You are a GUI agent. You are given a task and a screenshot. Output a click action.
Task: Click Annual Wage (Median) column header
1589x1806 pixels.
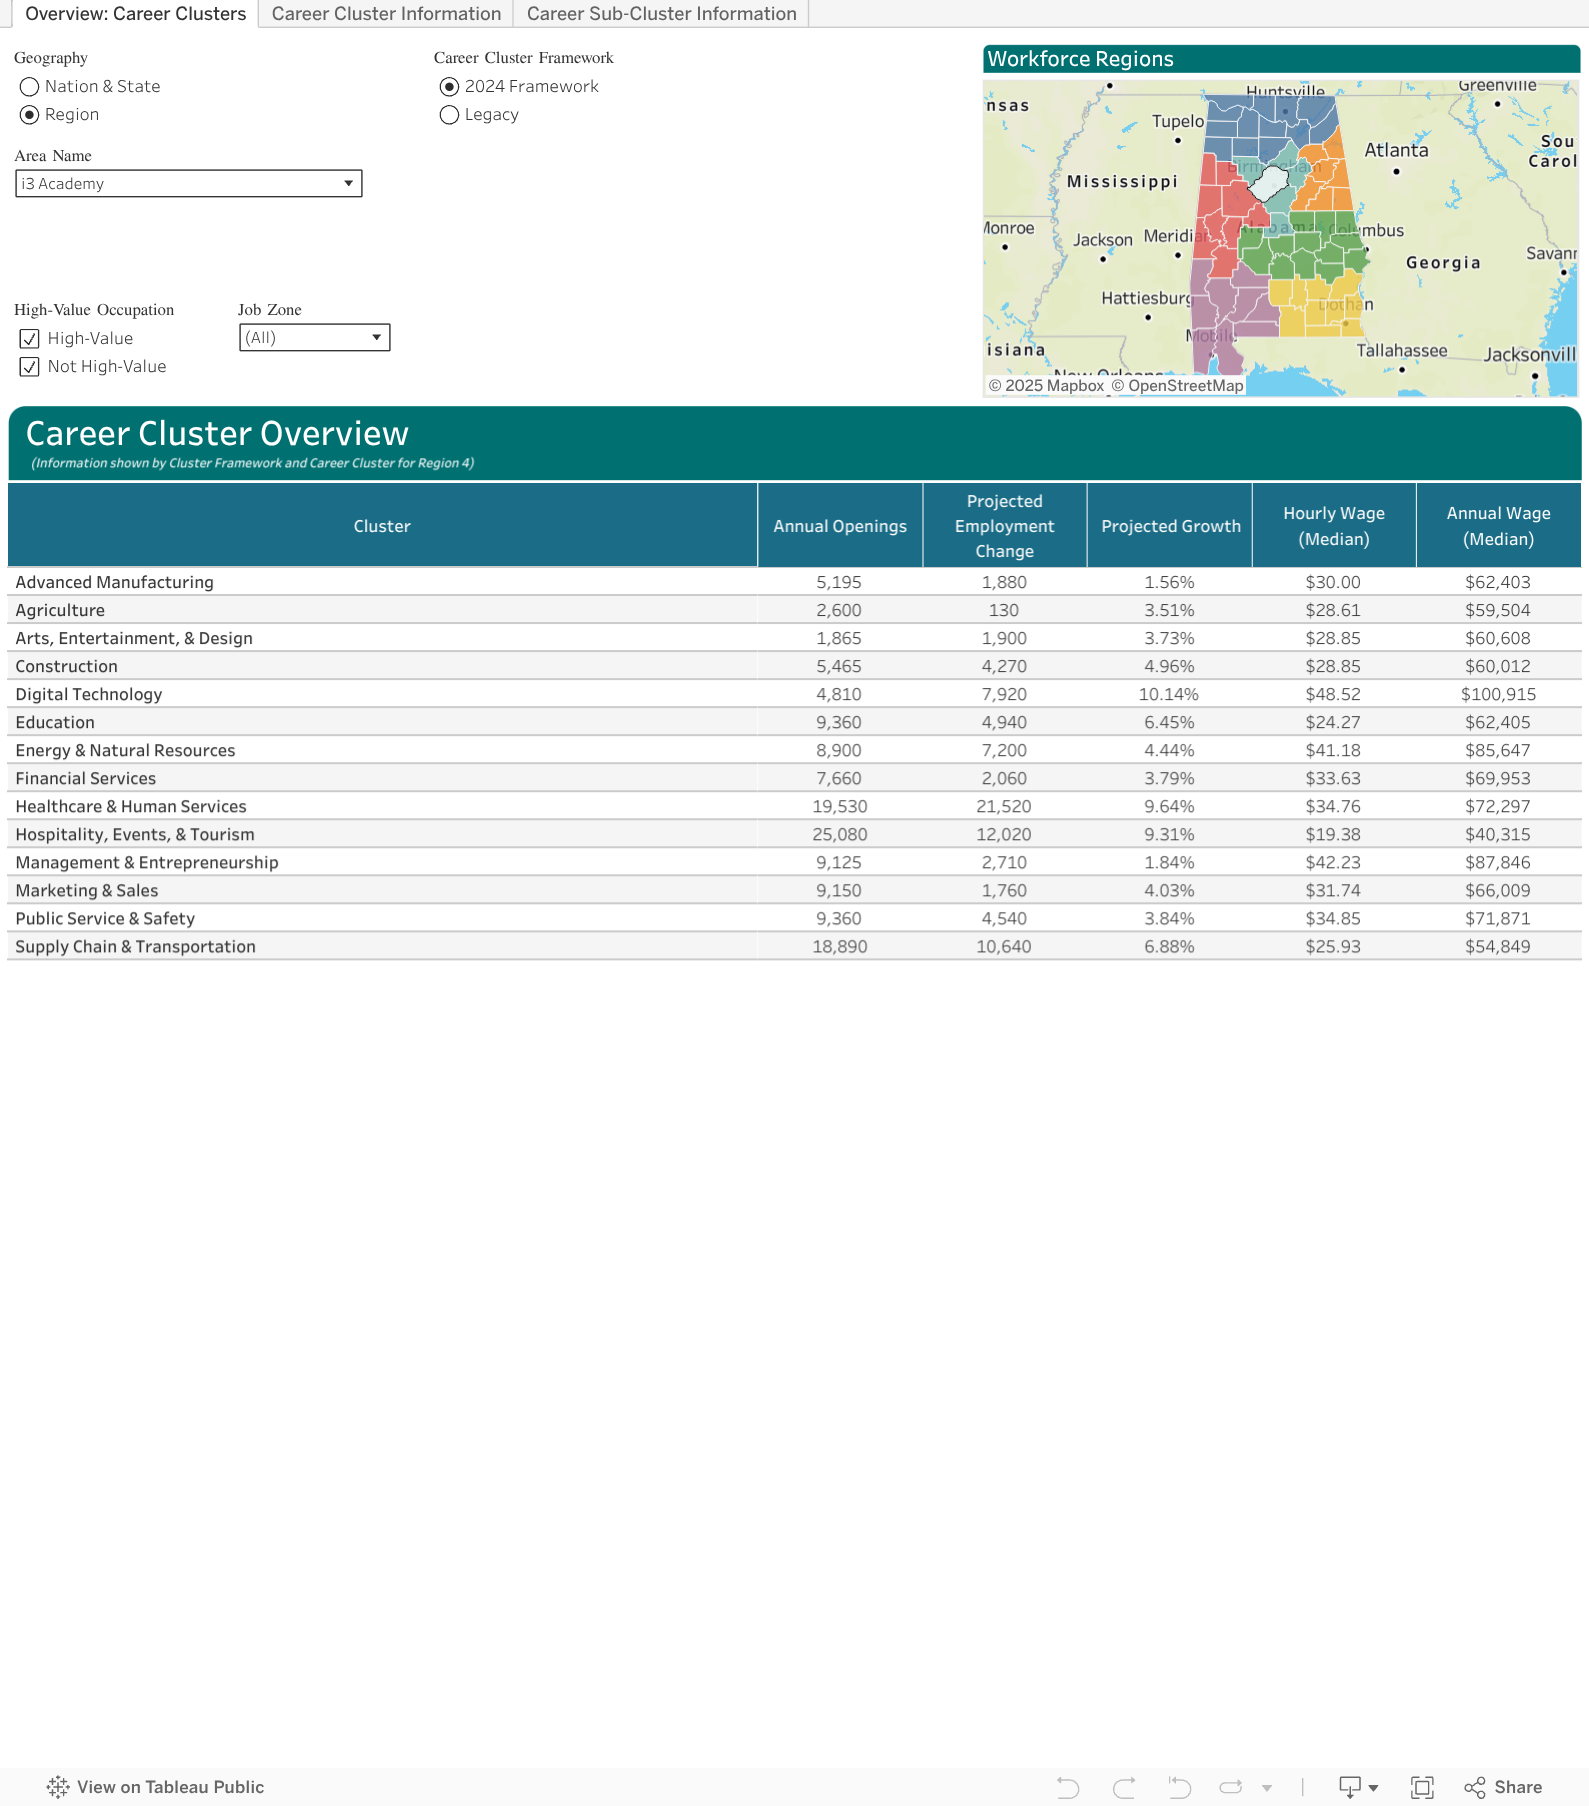pos(1499,526)
